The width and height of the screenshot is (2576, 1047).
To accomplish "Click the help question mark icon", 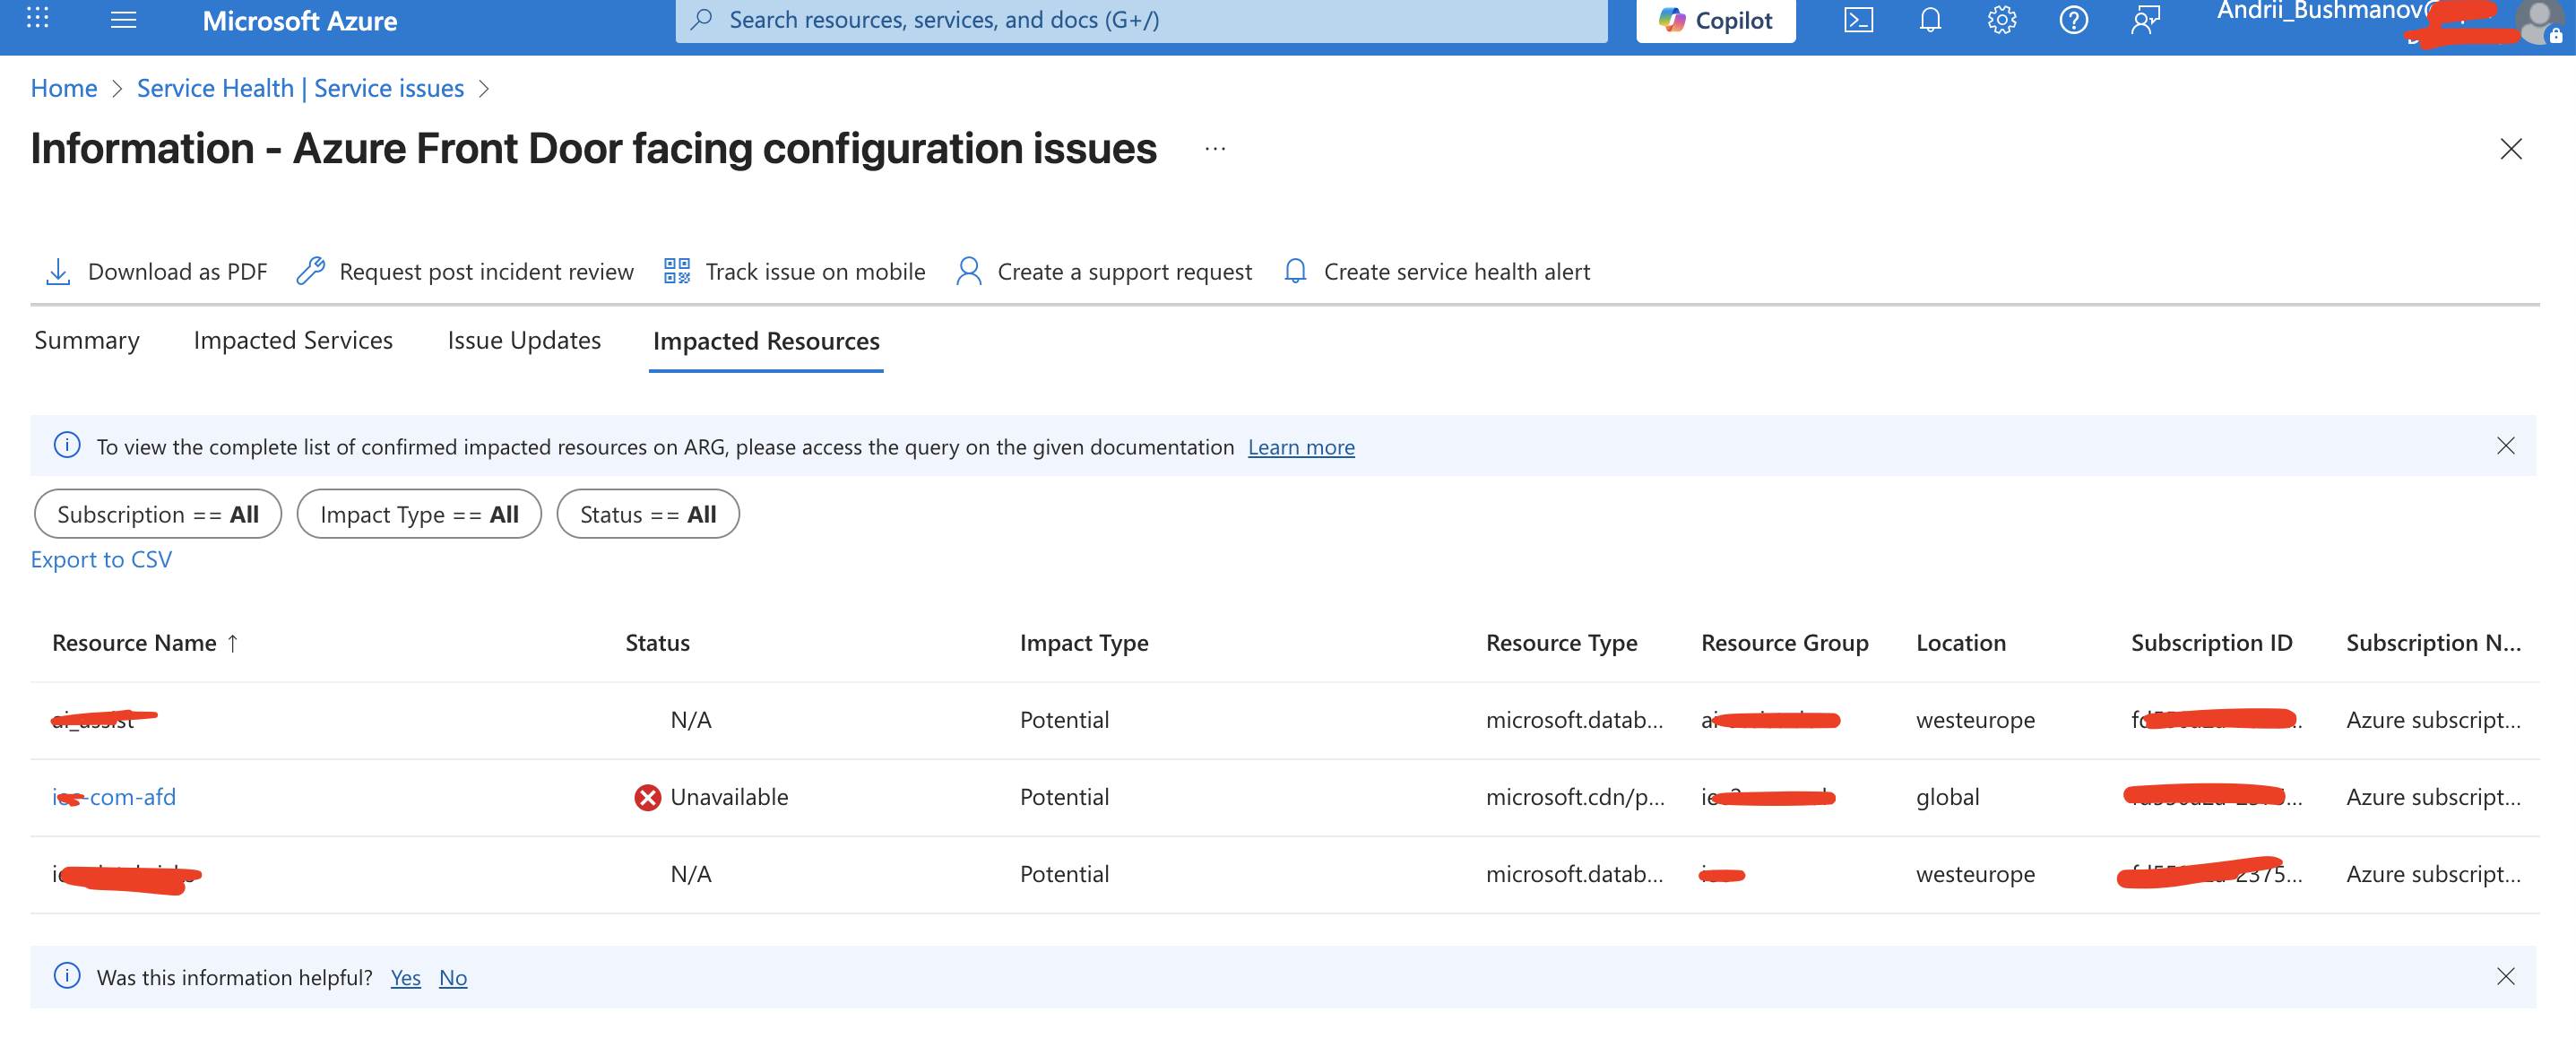I will (x=2073, y=20).
